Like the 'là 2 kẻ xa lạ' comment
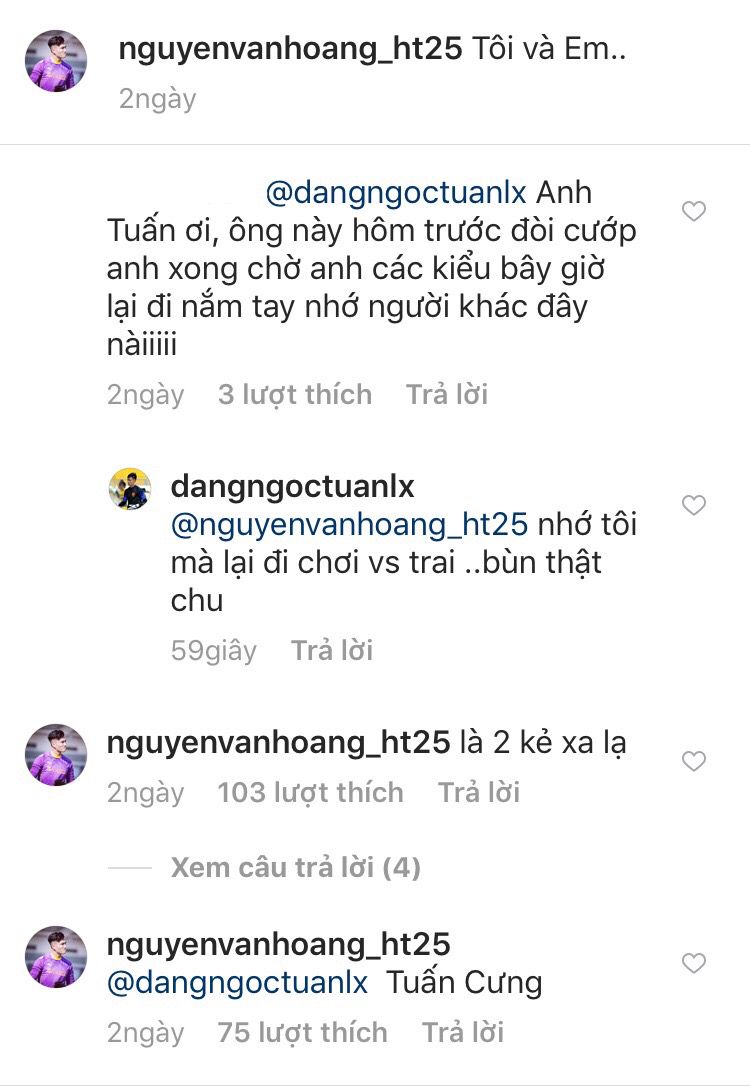 click(693, 762)
